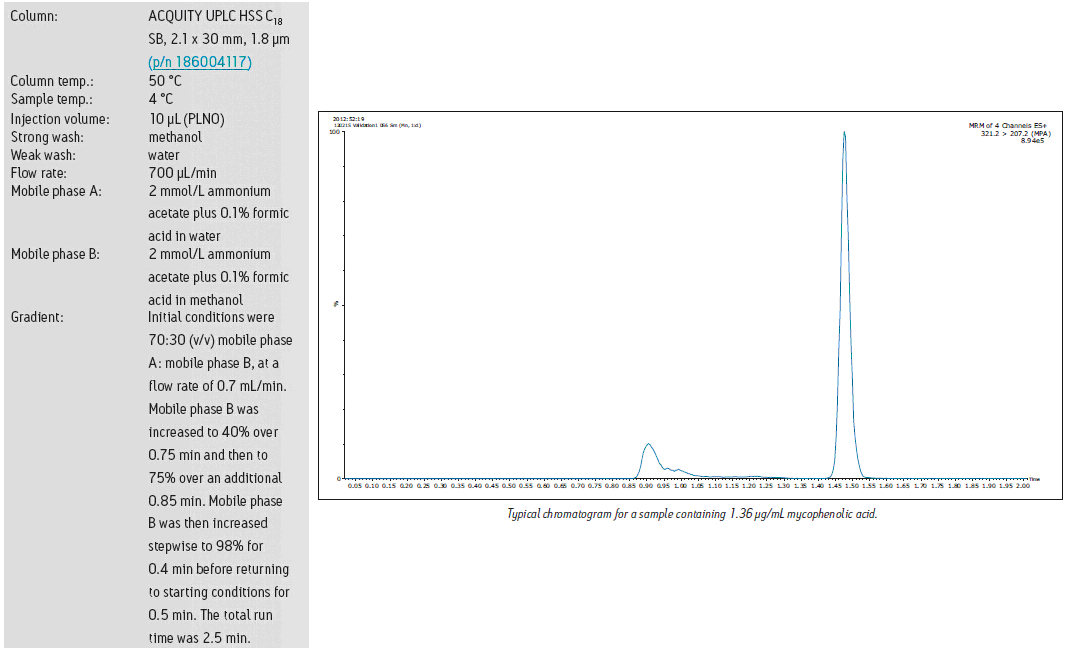Click the tall mycophenolic acid peak apex

(844, 134)
